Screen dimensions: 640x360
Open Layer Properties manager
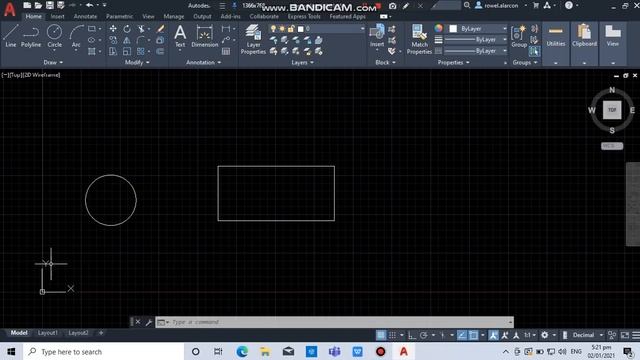253,39
